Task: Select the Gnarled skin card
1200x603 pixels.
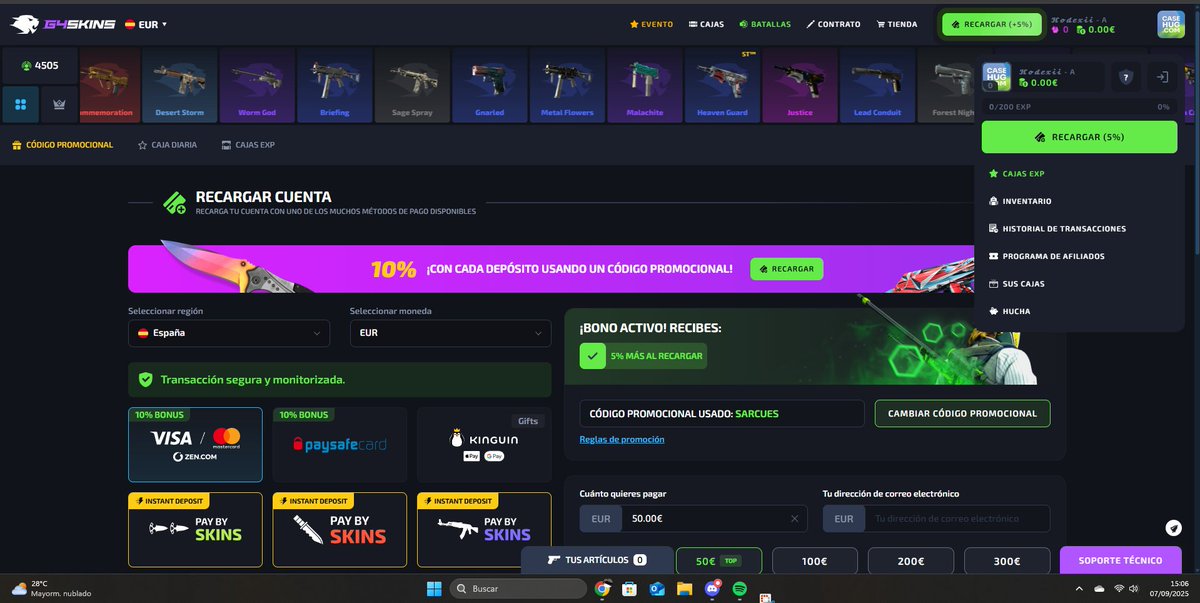Action: [489, 86]
